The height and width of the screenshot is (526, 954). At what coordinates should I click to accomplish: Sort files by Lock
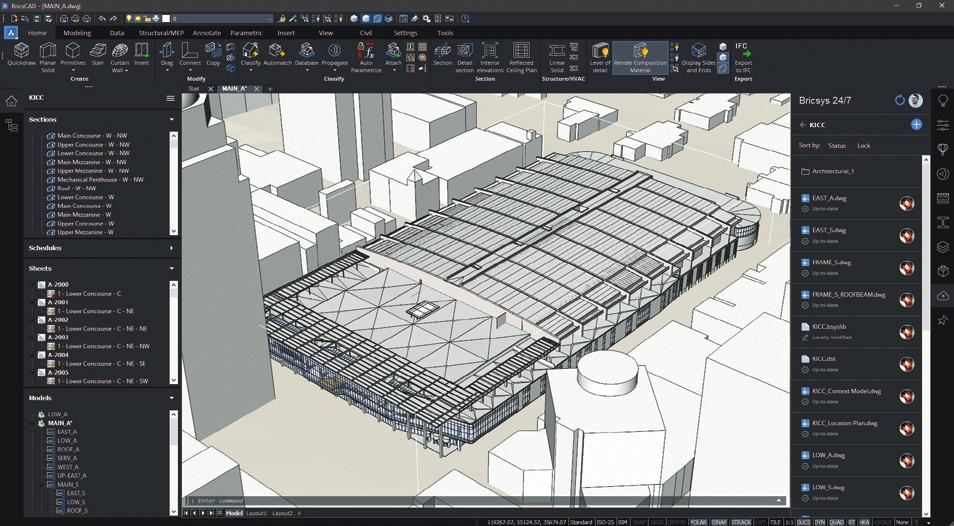pyautogui.click(x=864, y=146)
